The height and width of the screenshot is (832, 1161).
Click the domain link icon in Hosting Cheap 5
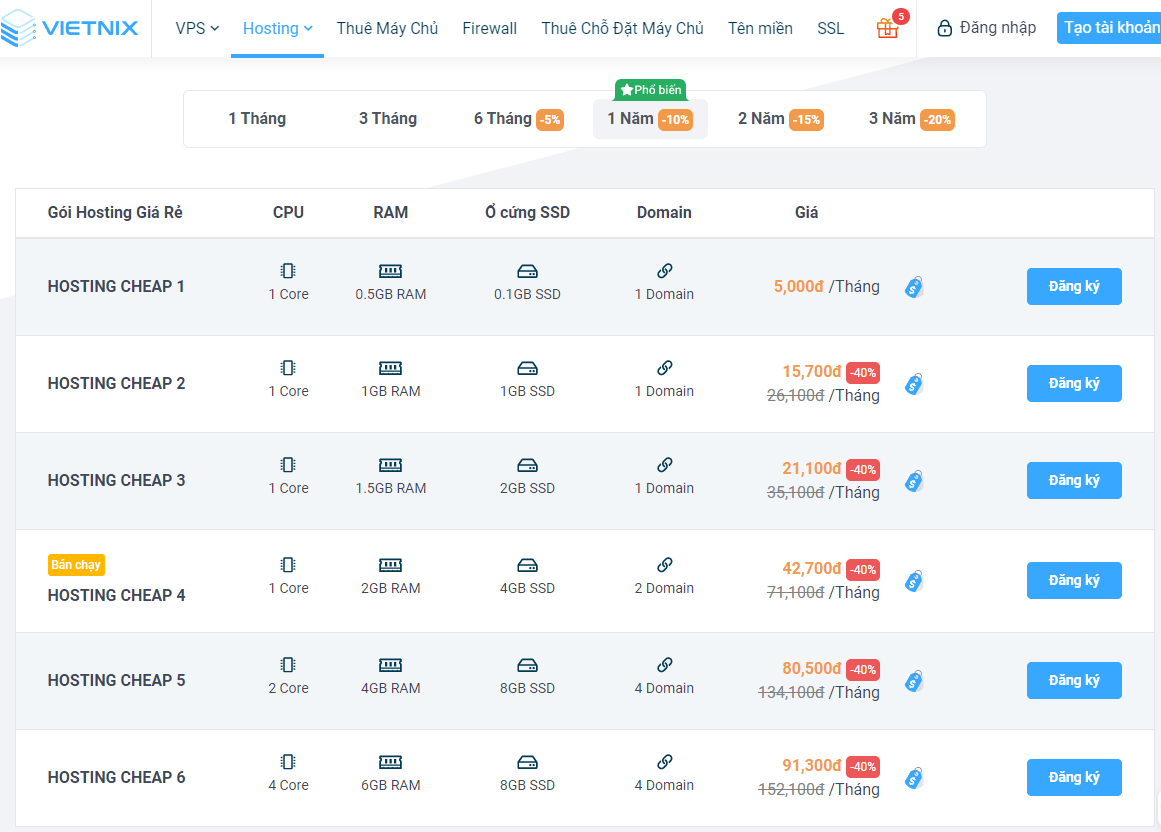pyautogui.click(x=664, y=664)
